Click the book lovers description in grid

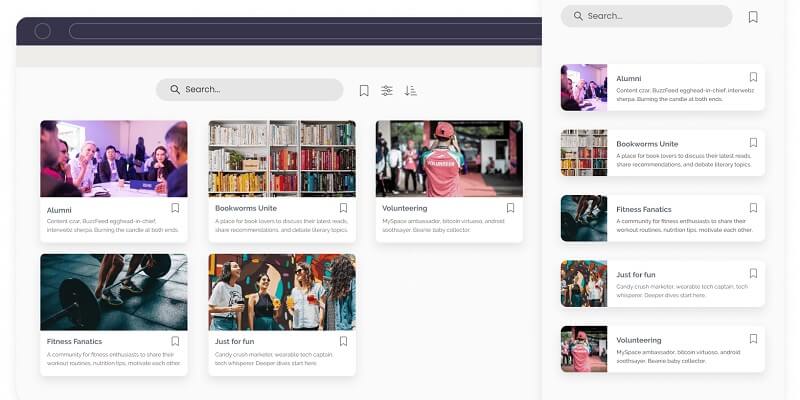281,226
